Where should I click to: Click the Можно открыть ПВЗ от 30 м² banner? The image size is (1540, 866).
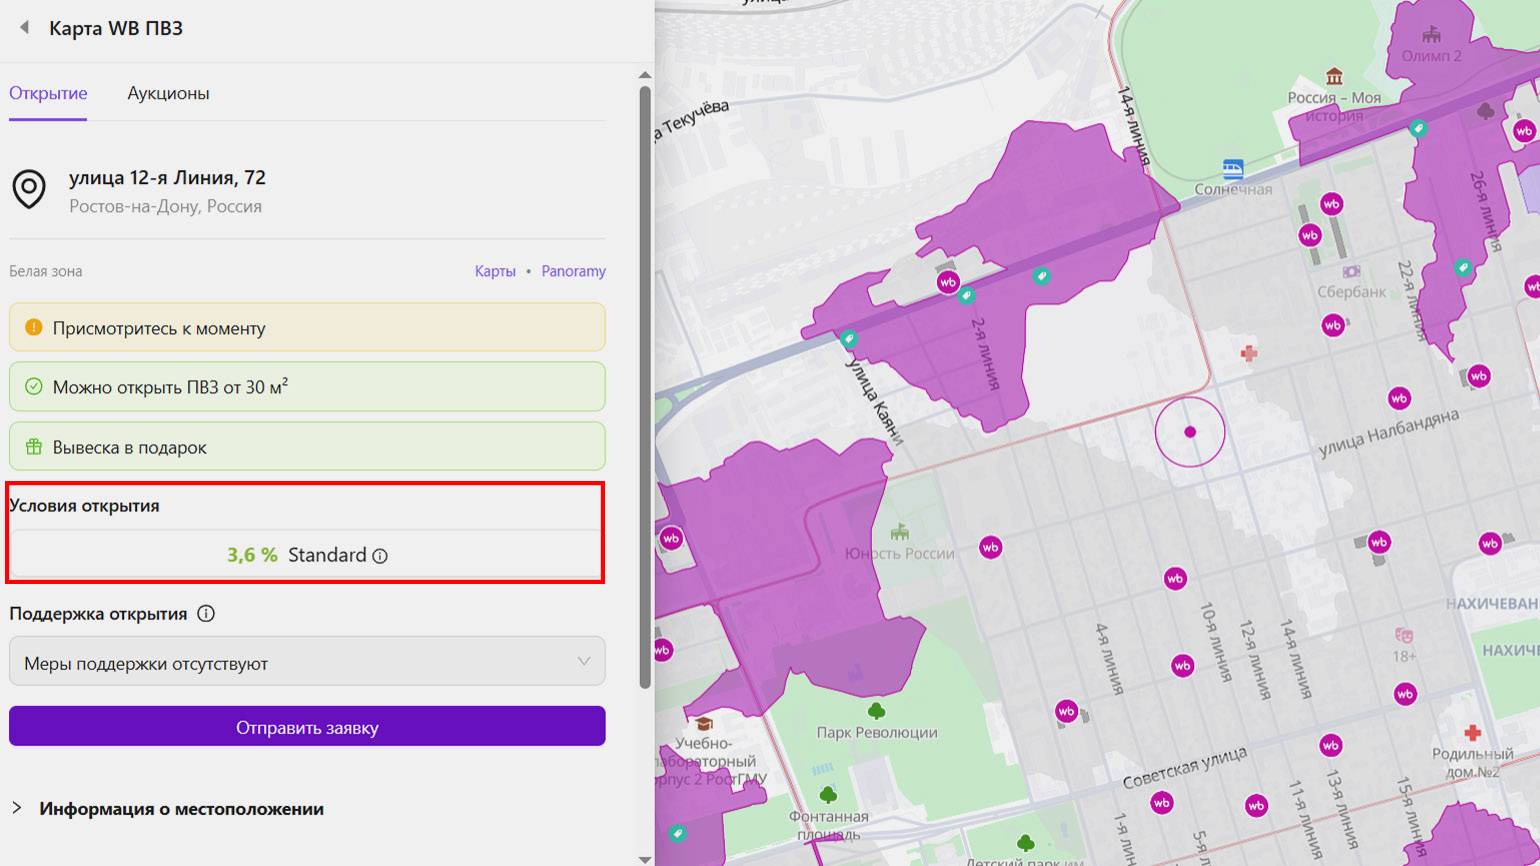tap(307, 386)
